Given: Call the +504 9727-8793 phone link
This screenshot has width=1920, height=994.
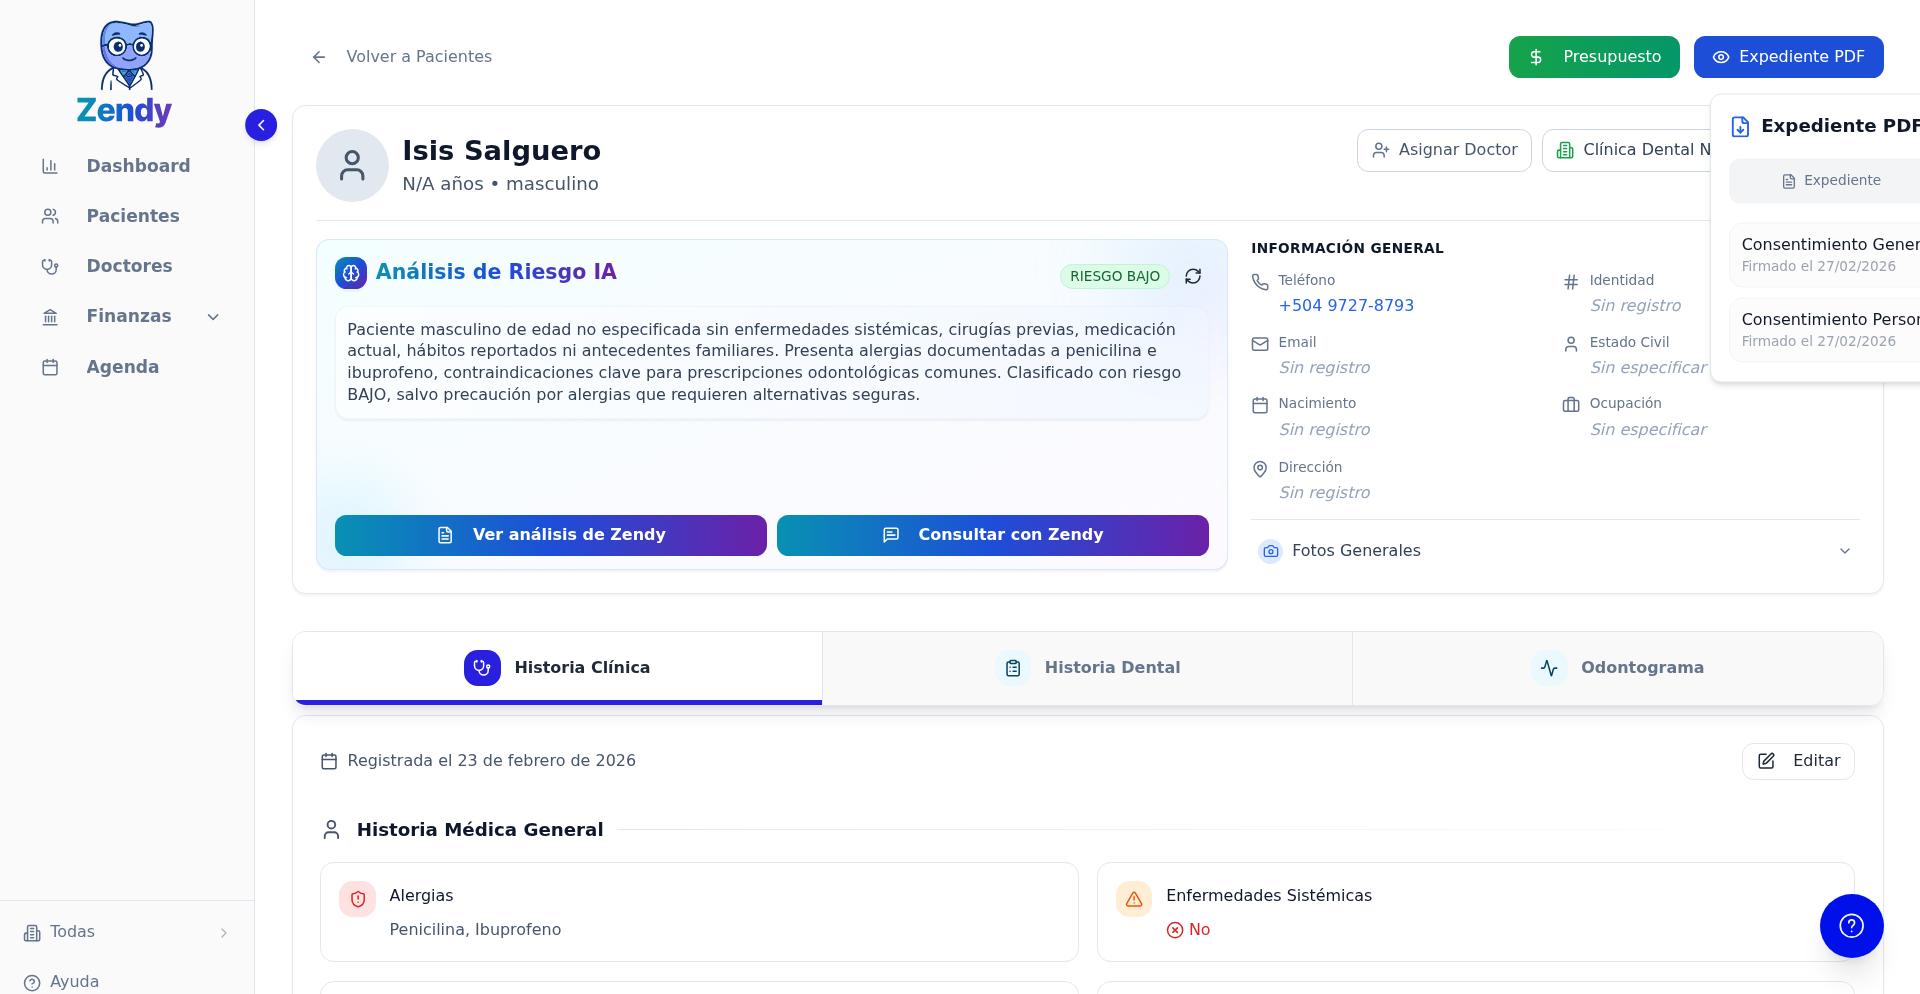Looking at the screenshot, I should 1346,305.
